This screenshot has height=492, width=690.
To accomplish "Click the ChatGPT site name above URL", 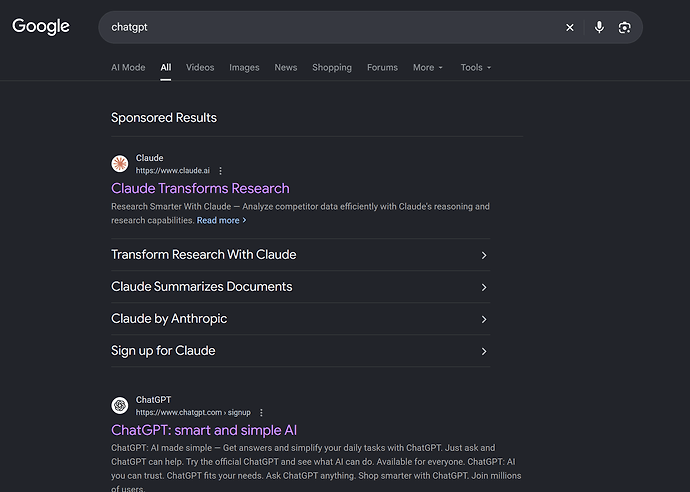I will (153, 400).
